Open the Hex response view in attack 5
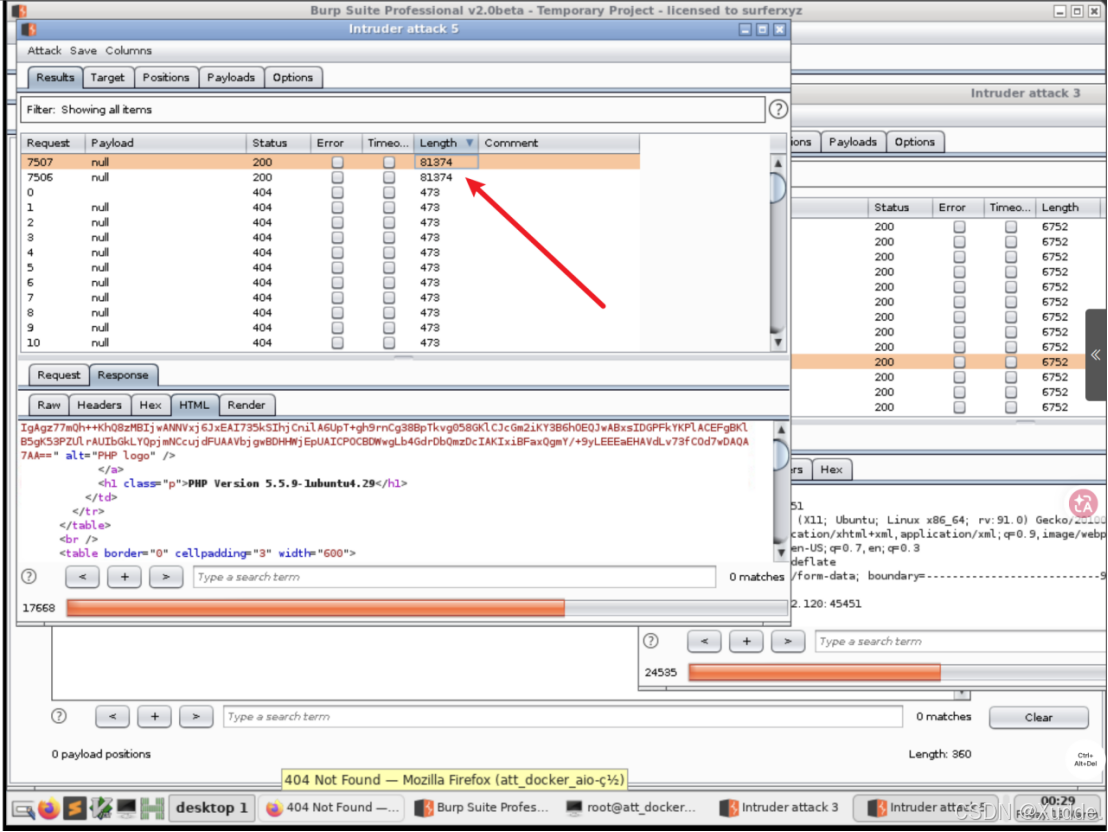Image resolution: width=1108 pixels, height=832 pixels. pyautogui.click(x=151, y=405)
